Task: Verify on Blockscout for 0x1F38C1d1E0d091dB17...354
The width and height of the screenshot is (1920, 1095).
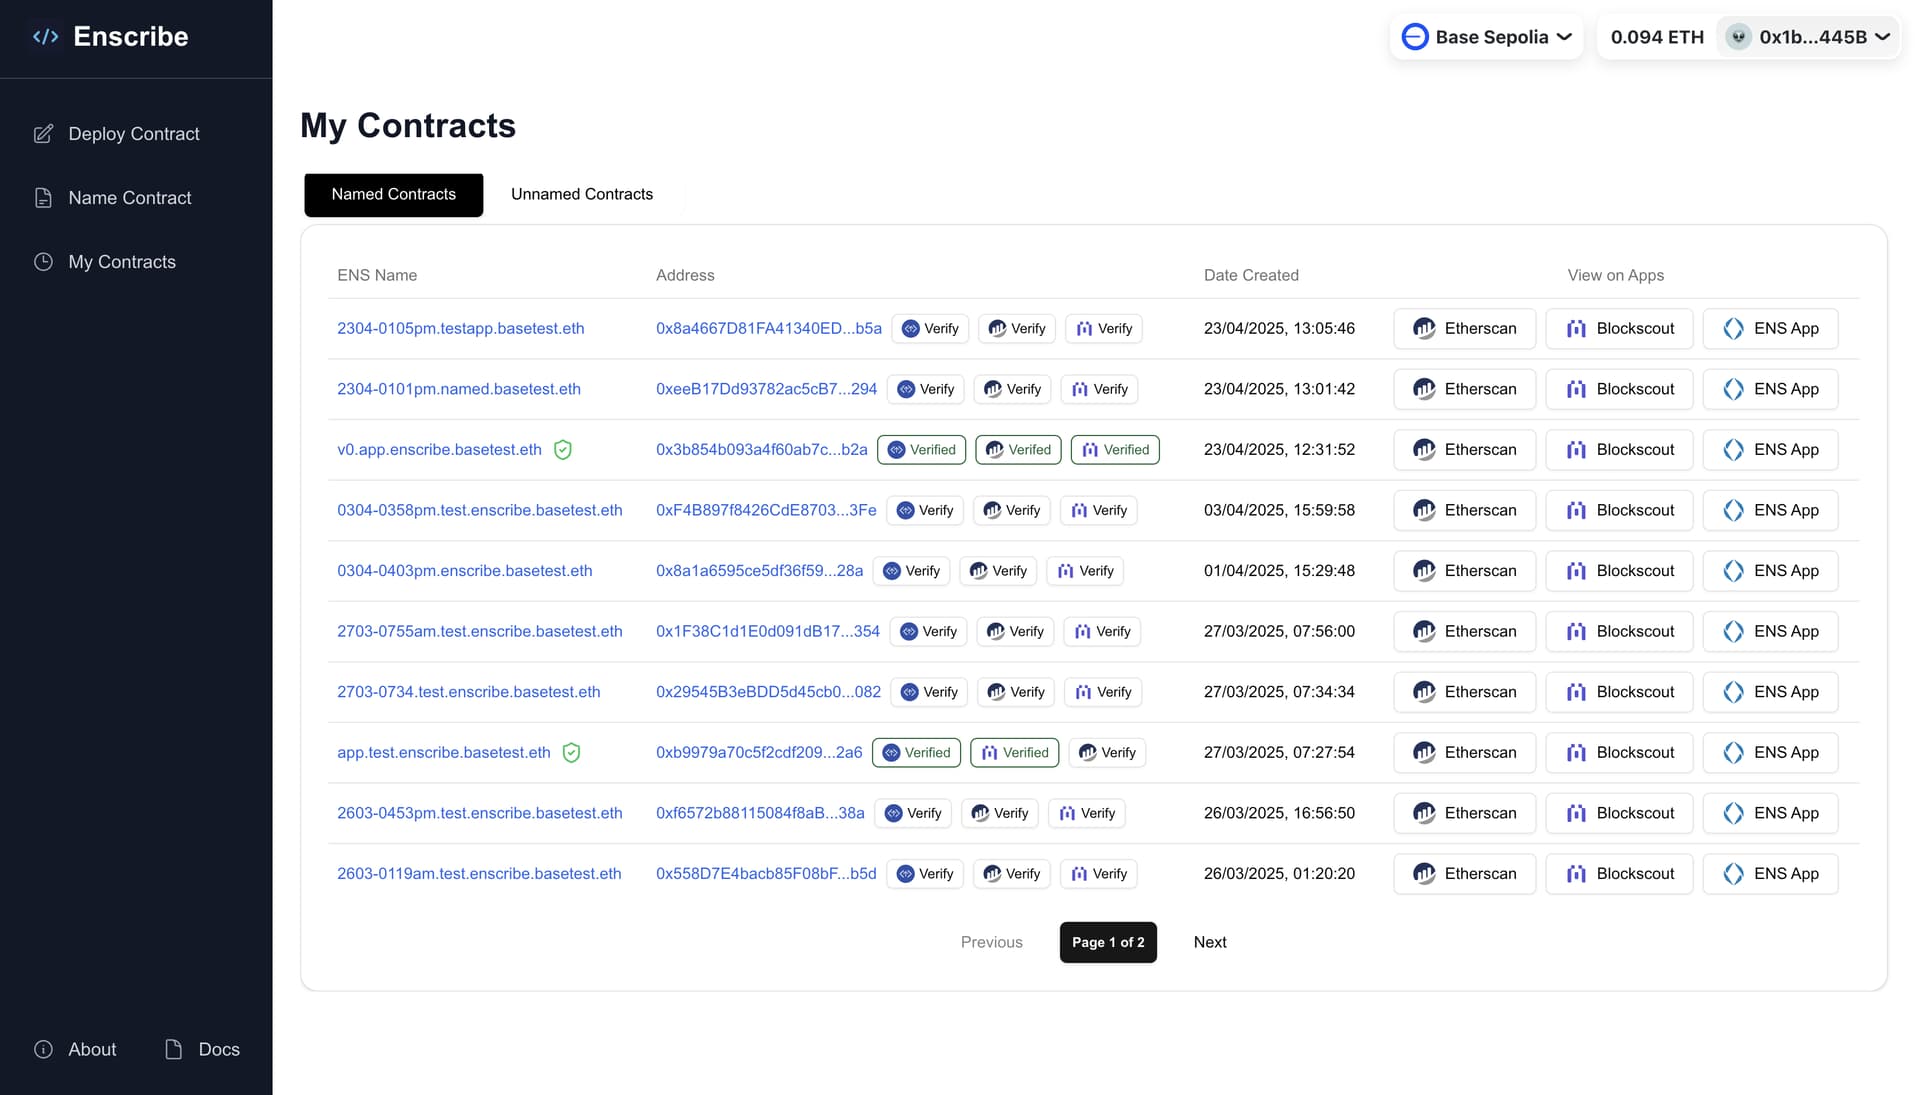Action: pyautogui.click(x=1103, y=632)
